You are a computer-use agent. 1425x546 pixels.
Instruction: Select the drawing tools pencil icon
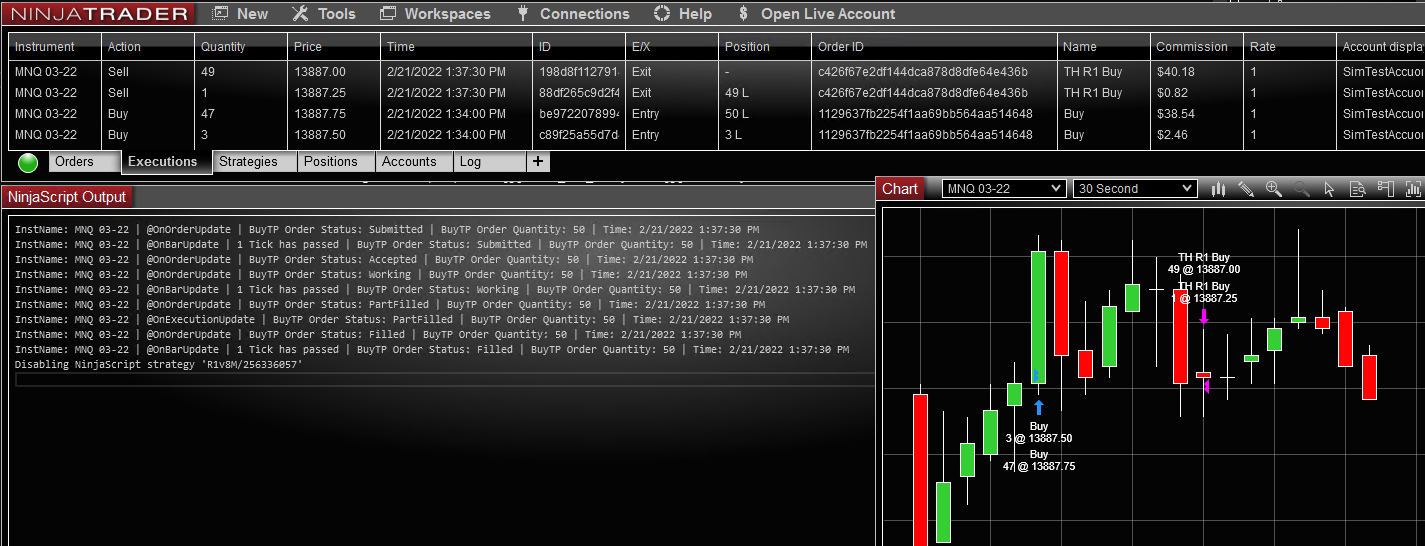point(1246,189)
